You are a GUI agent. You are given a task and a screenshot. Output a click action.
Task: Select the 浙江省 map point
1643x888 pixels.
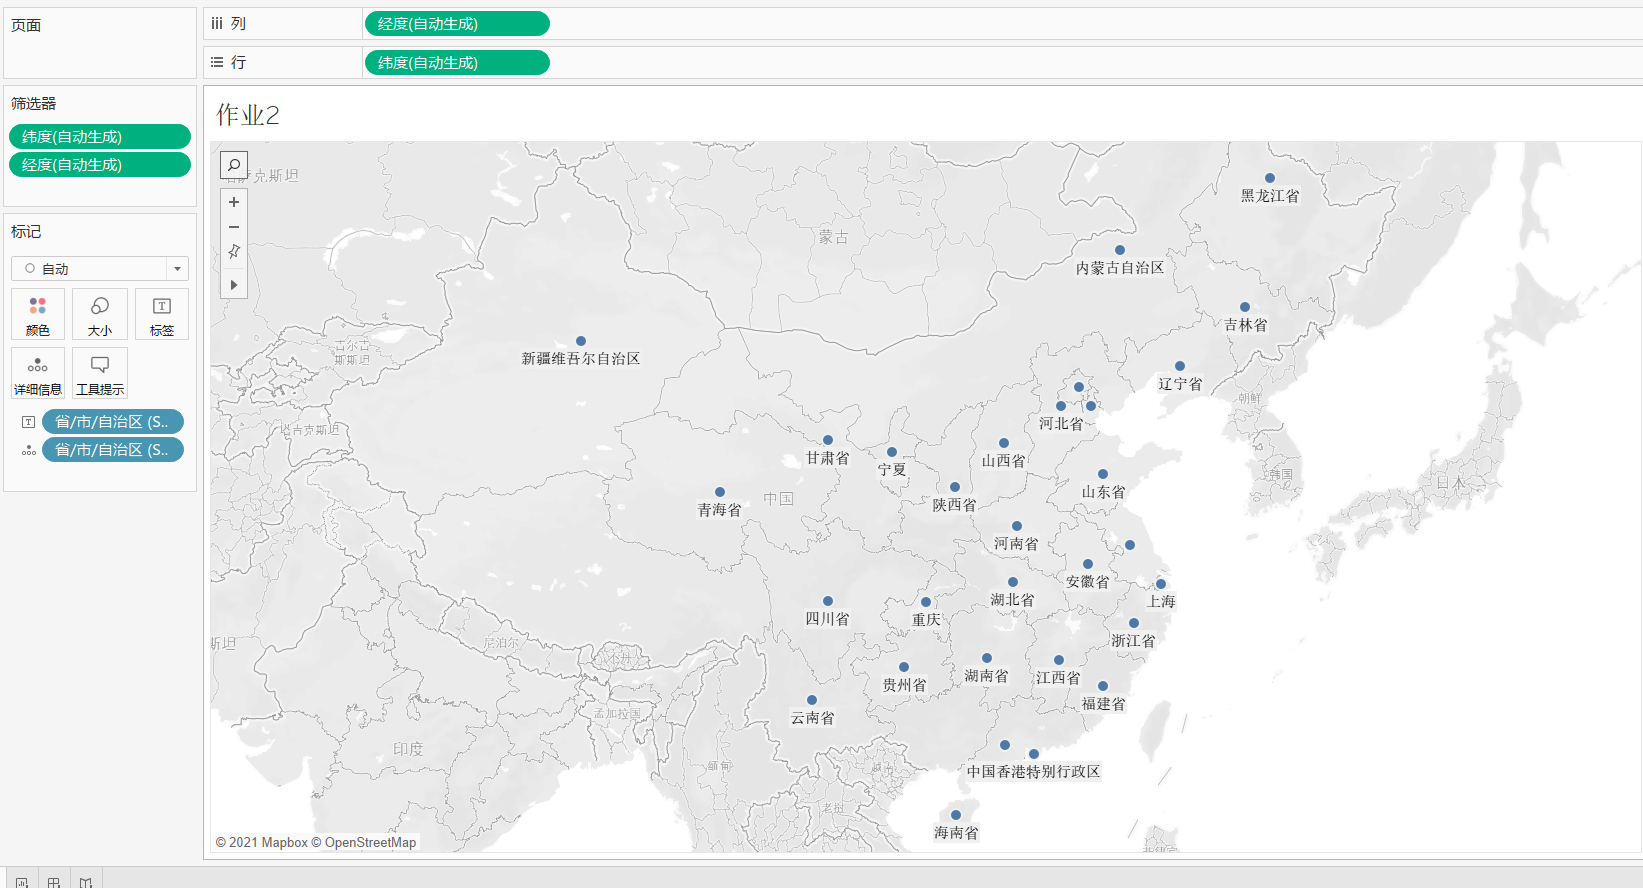(1134, 623)
